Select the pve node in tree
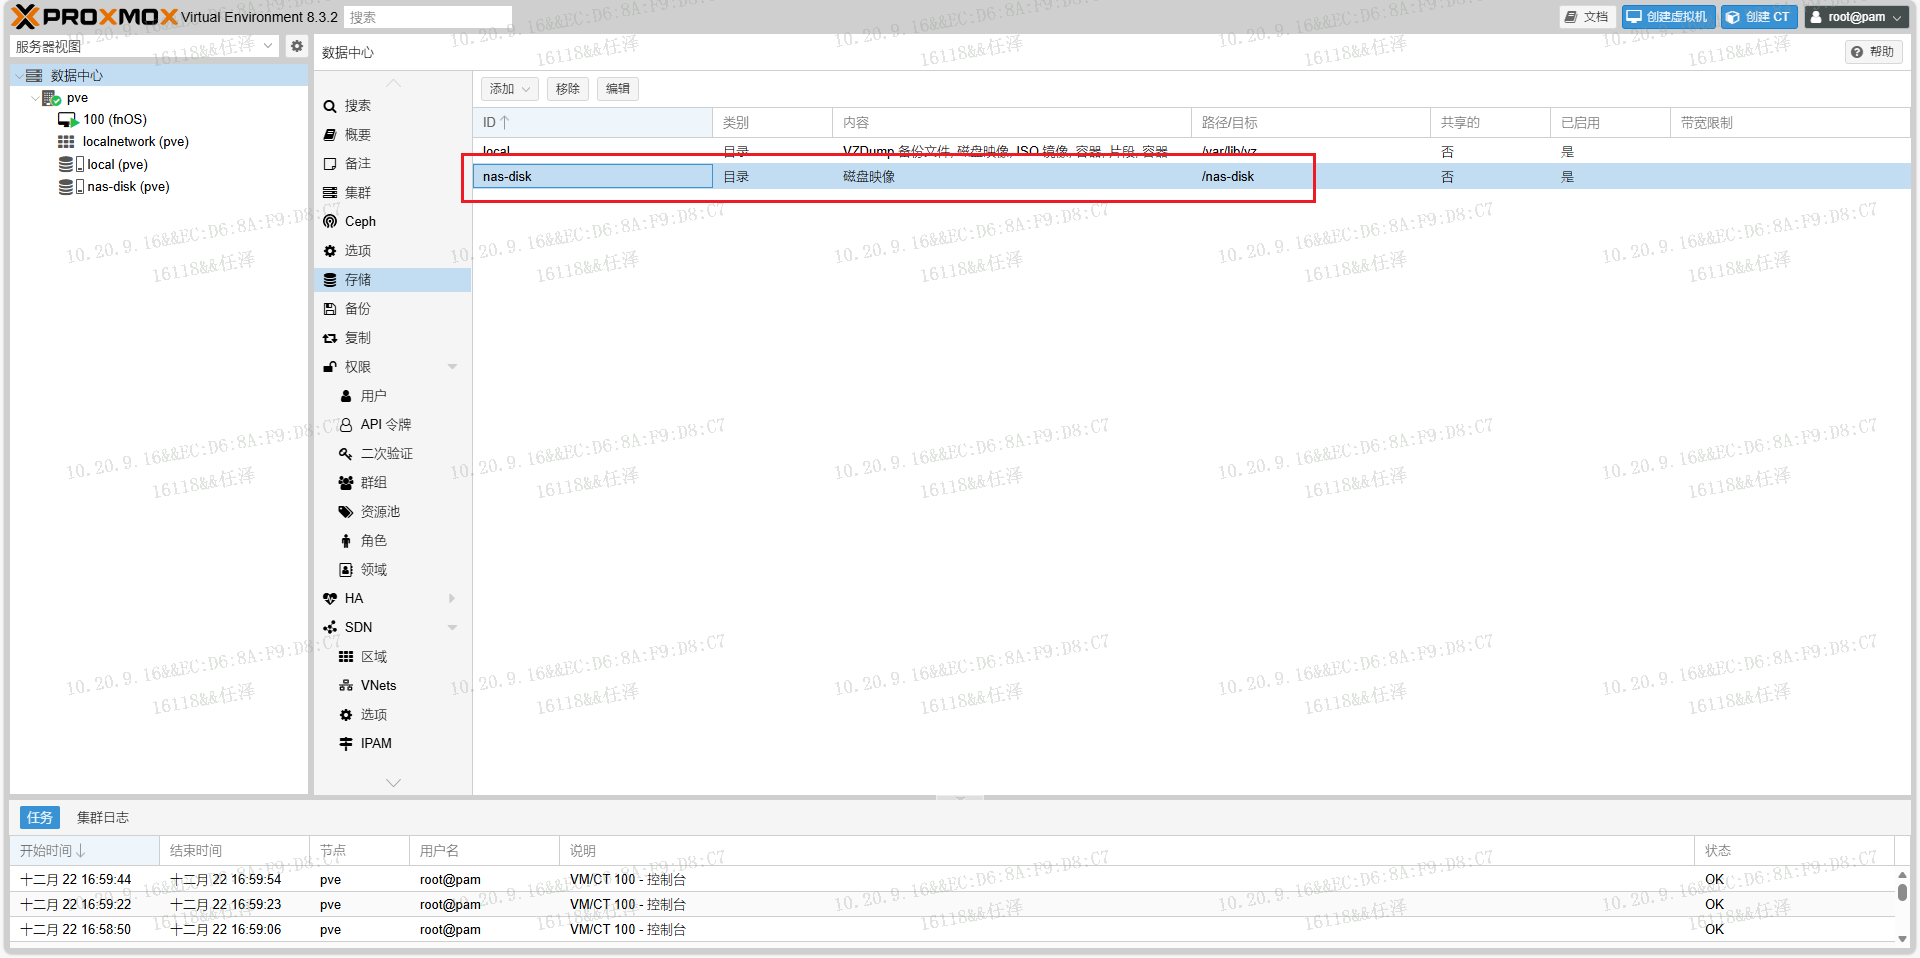 click(x=77, y=98)
